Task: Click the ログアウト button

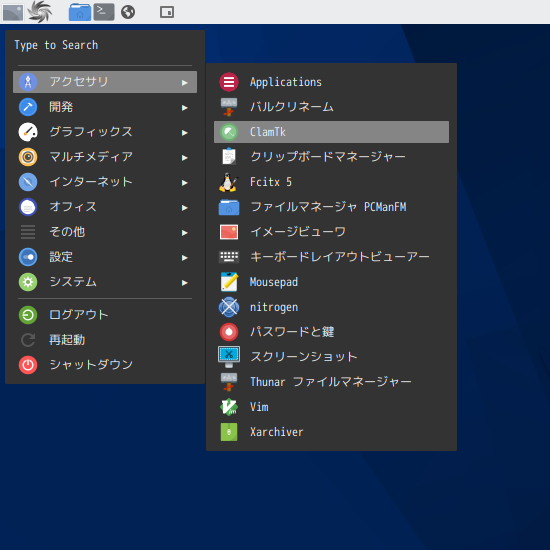Action: click(x=105, y=315)
